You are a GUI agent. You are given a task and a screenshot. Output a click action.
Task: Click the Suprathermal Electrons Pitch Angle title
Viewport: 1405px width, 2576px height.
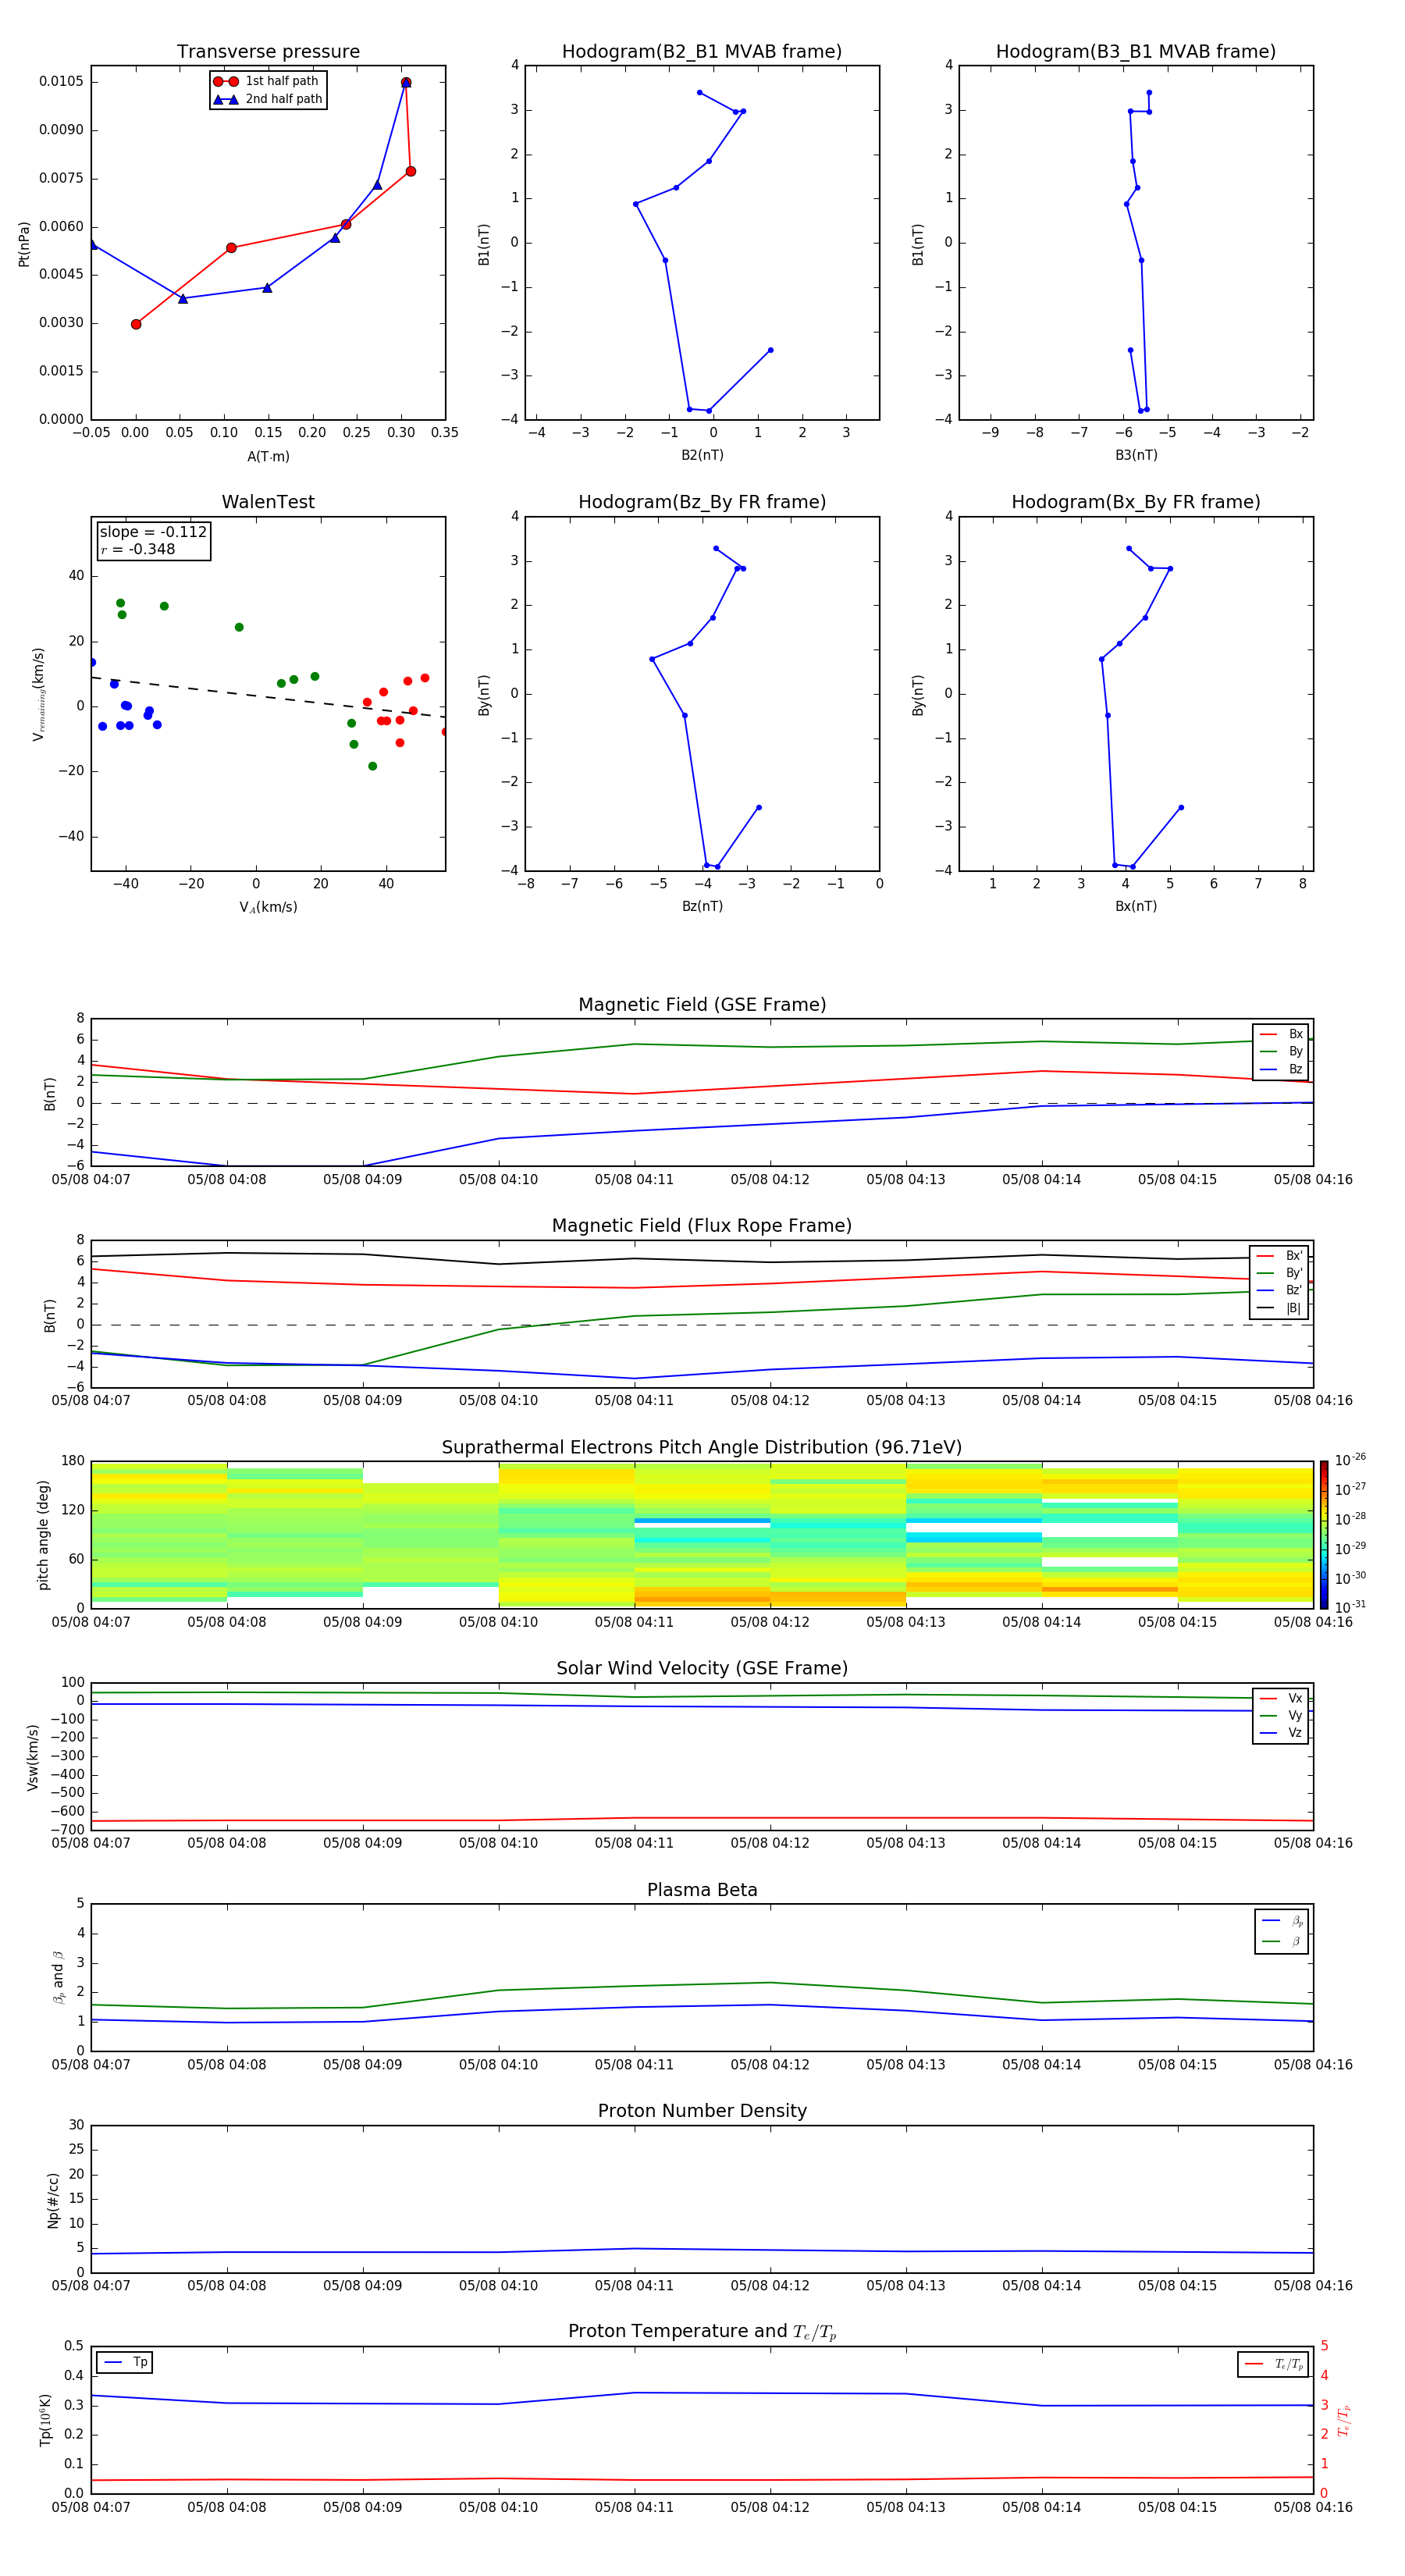click(x=702, y=1447)
